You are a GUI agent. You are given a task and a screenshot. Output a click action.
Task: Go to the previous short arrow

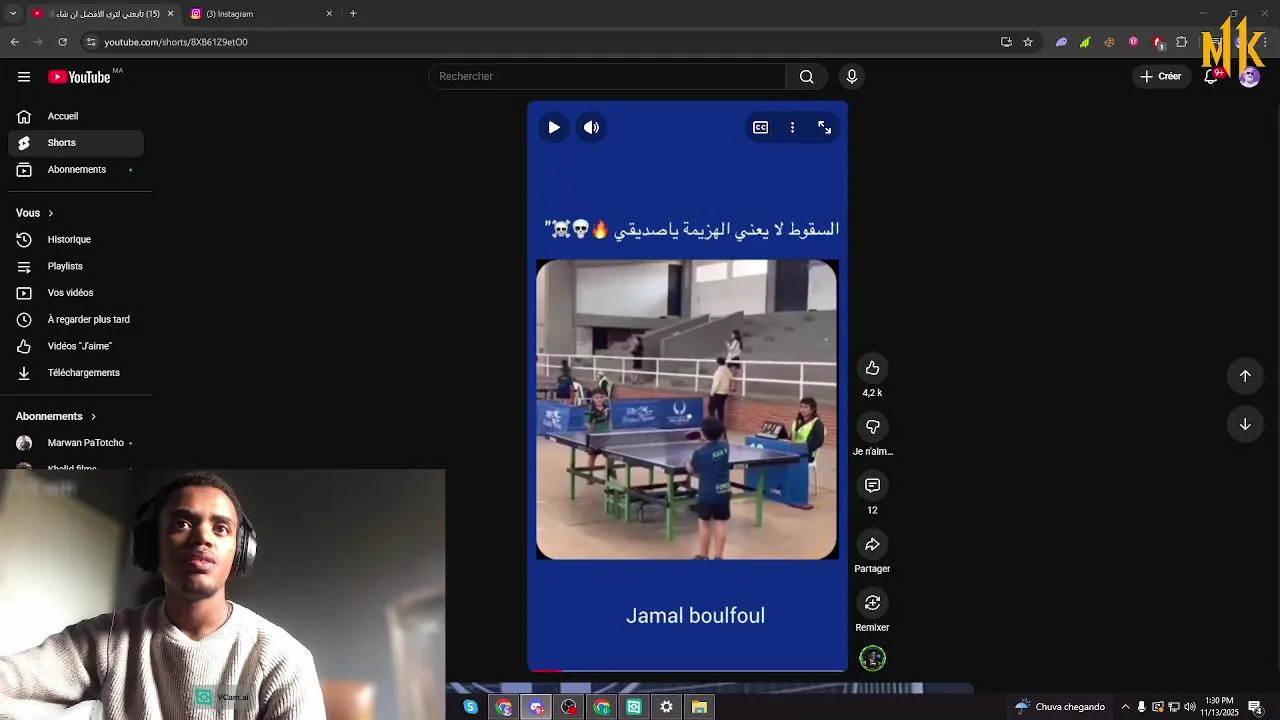(x=1245, y=376)
